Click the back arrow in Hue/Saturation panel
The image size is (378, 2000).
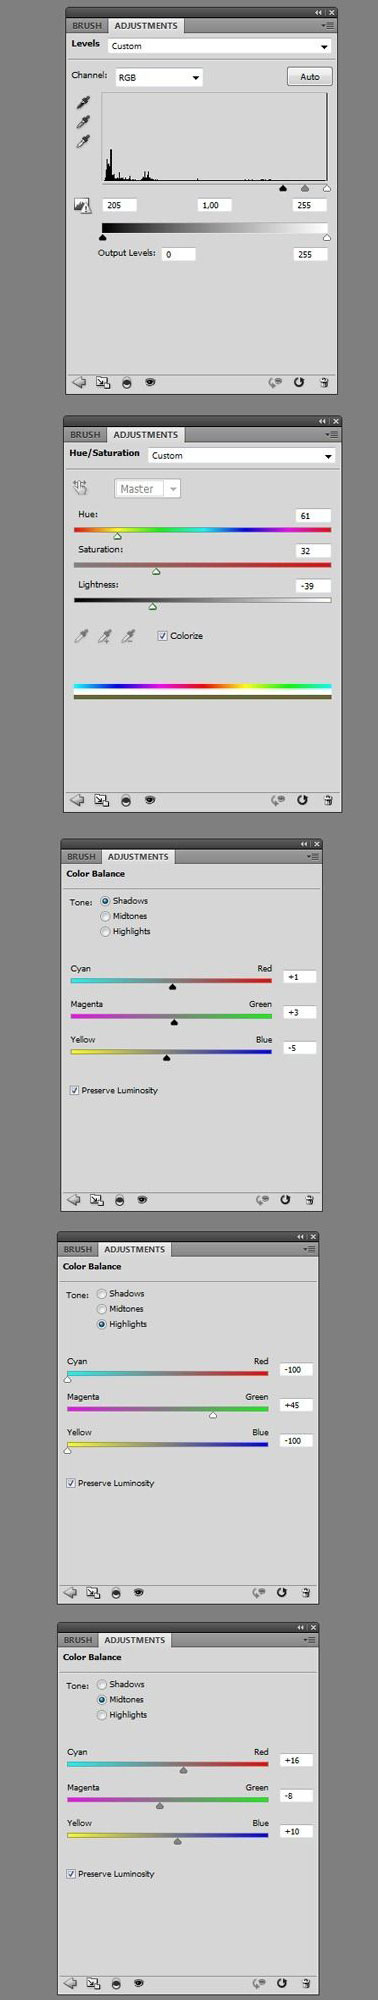(x=78, y=800)
